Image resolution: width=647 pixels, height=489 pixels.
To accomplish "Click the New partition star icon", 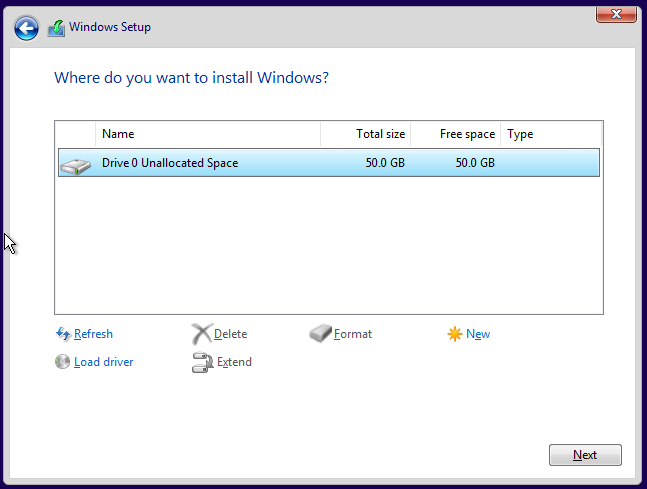I will pos(455,333).
